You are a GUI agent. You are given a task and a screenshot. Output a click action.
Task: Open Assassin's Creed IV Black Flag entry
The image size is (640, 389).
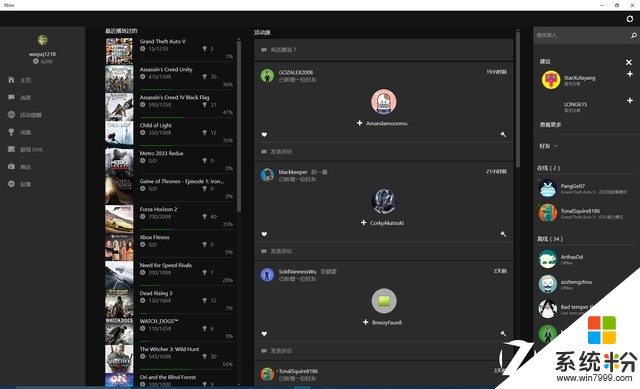[x=169, y=107]
